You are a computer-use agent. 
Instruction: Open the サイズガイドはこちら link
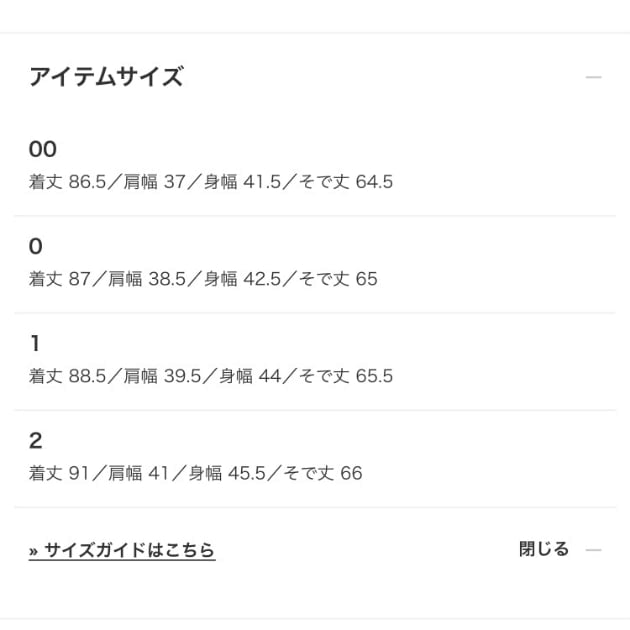click(122, 550)
